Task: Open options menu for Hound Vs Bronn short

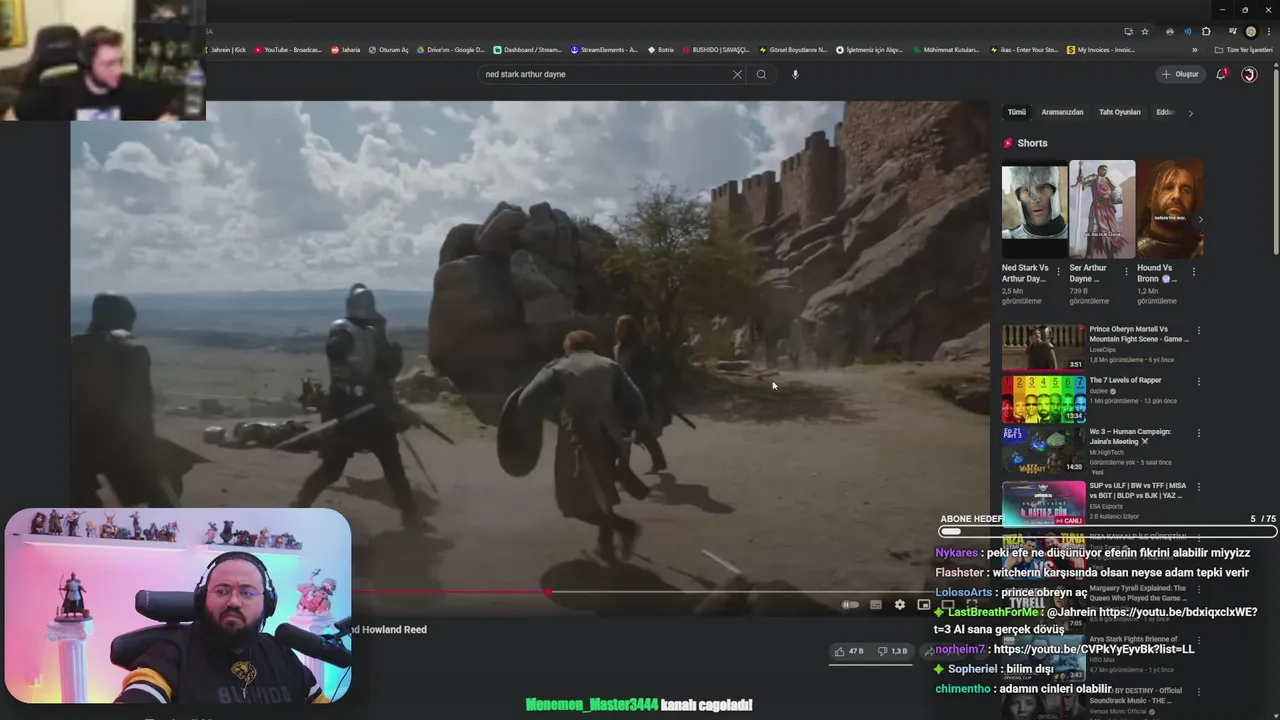Action: coord(1193,271)
